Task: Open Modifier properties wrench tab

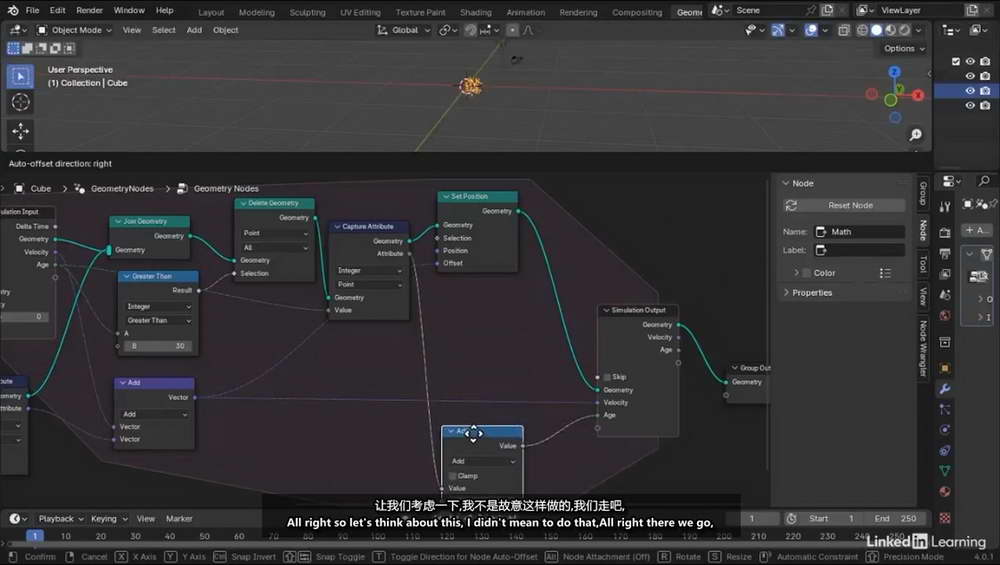Action: tap(945, 388)
